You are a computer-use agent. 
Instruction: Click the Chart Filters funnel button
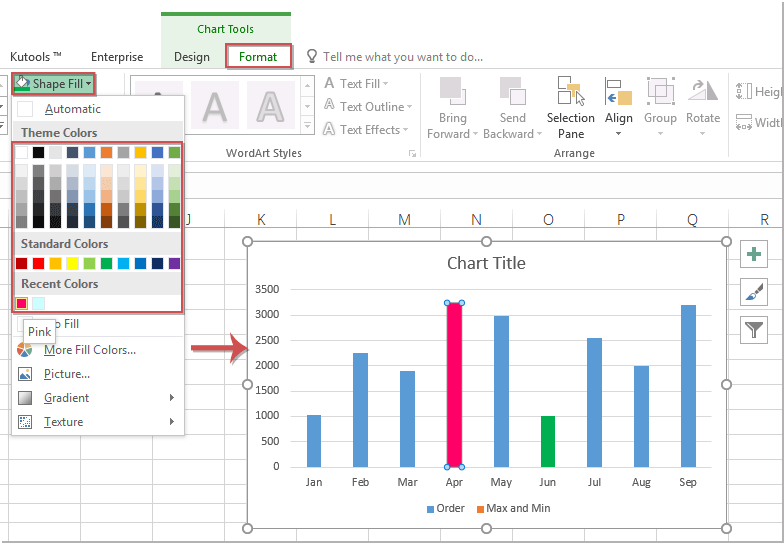coord(754,330)
